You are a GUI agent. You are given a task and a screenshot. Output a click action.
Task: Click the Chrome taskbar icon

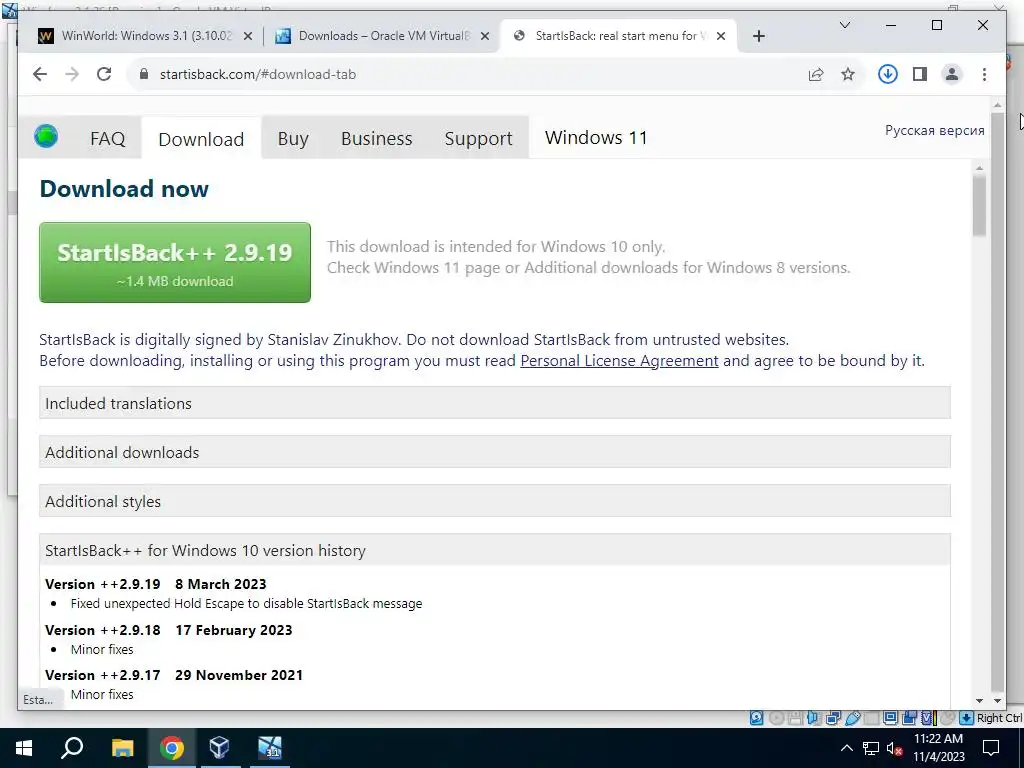pyautogui.click(x=172, y=748)
